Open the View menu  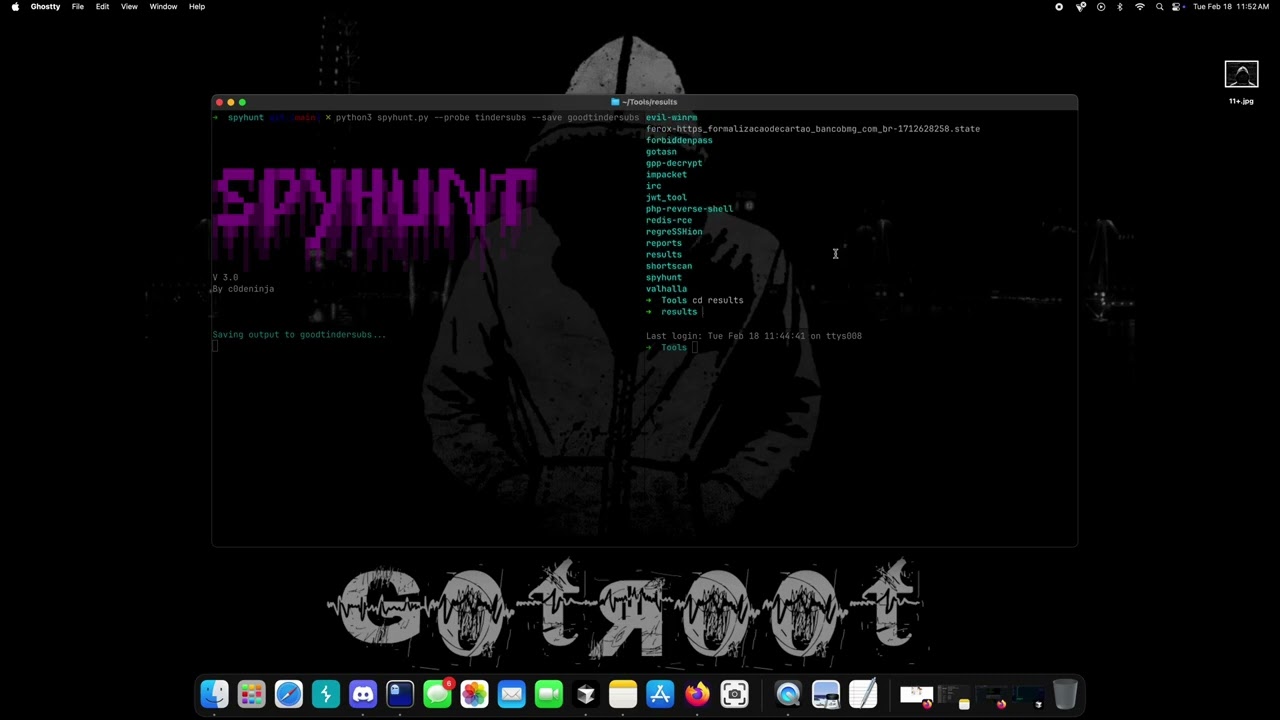pyautogui.click(x=129, y=7)
